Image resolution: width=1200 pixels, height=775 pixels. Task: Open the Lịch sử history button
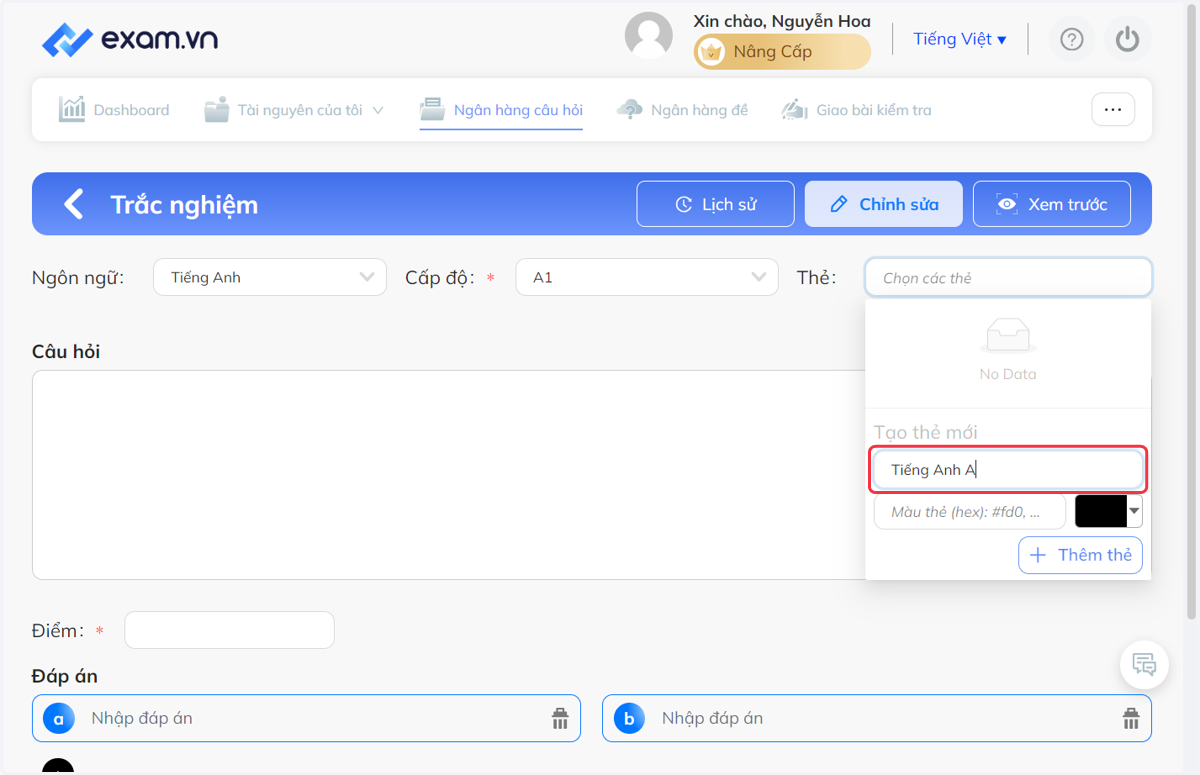pos(716,204)
